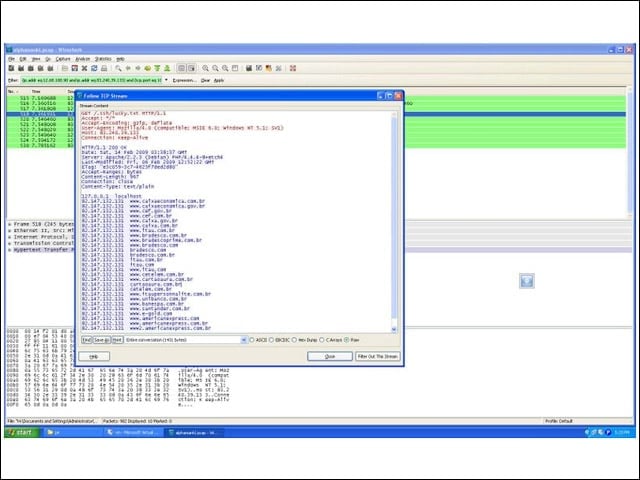This screenshot has width=640, height=480.
Task: Expand the Hypertext Transfer Protocol node
Action: 10,250
